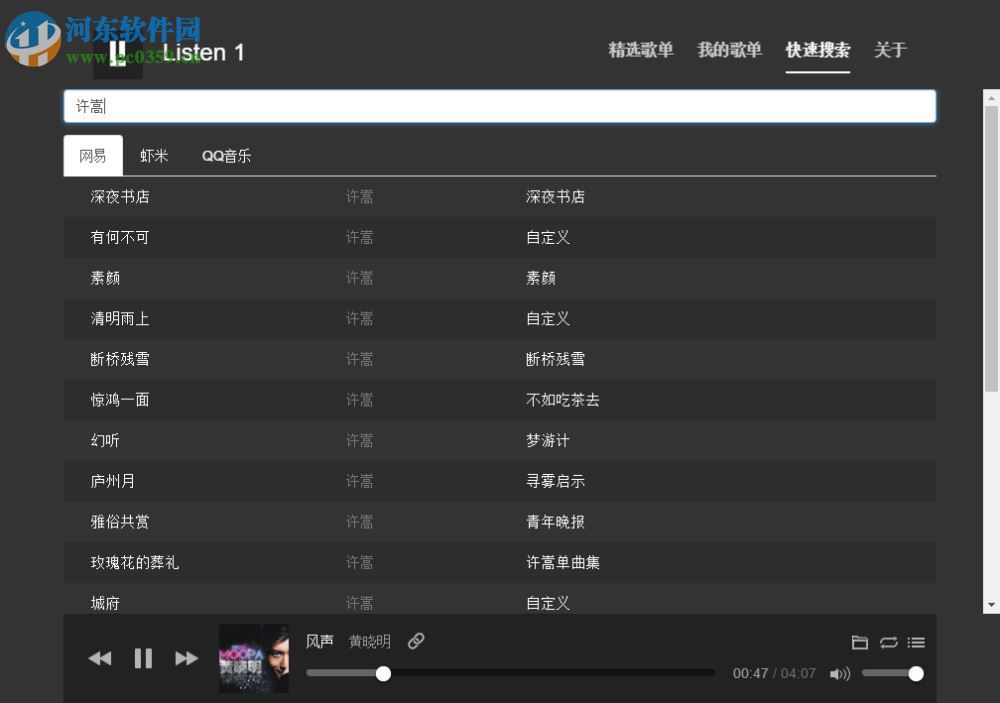Open the playlist icon in the player bar
The width and height of the screenshot is (1000, 703).
pos(918,643)
